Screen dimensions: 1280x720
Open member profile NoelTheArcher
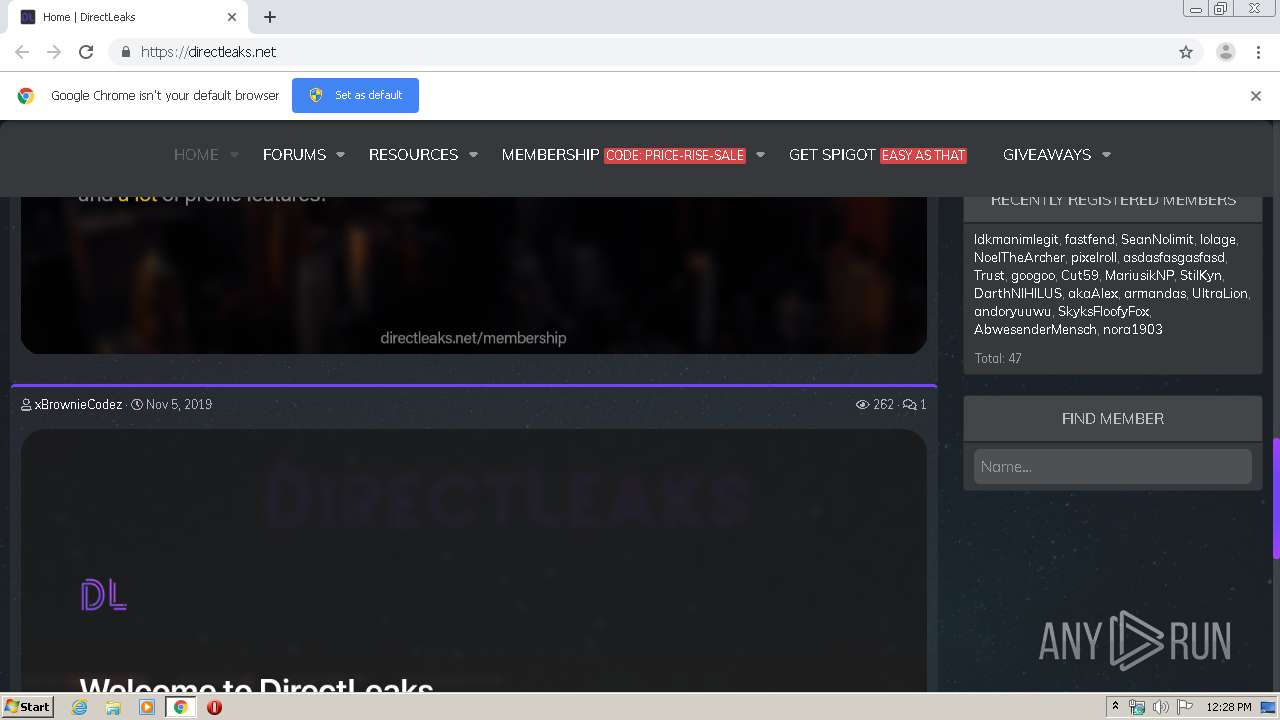point(1019,257)
